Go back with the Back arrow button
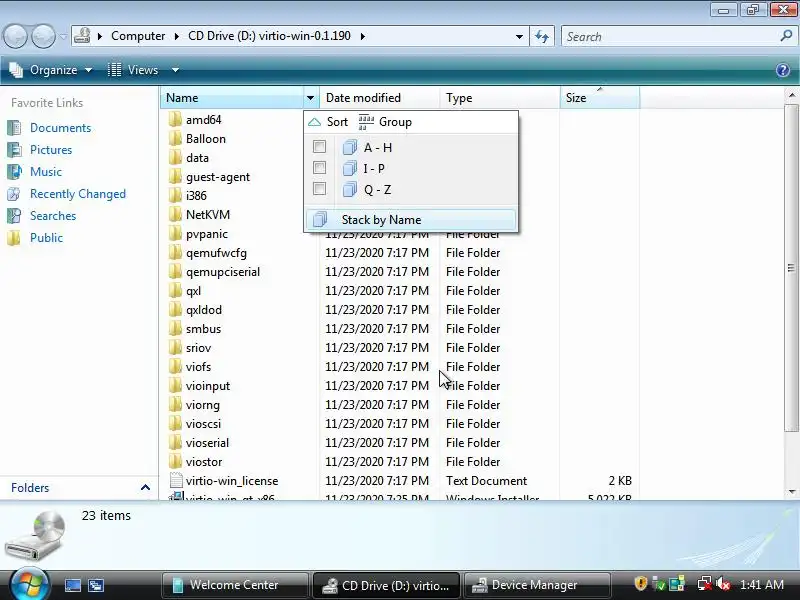Screen dimensions: 800x600 (16, 37)
